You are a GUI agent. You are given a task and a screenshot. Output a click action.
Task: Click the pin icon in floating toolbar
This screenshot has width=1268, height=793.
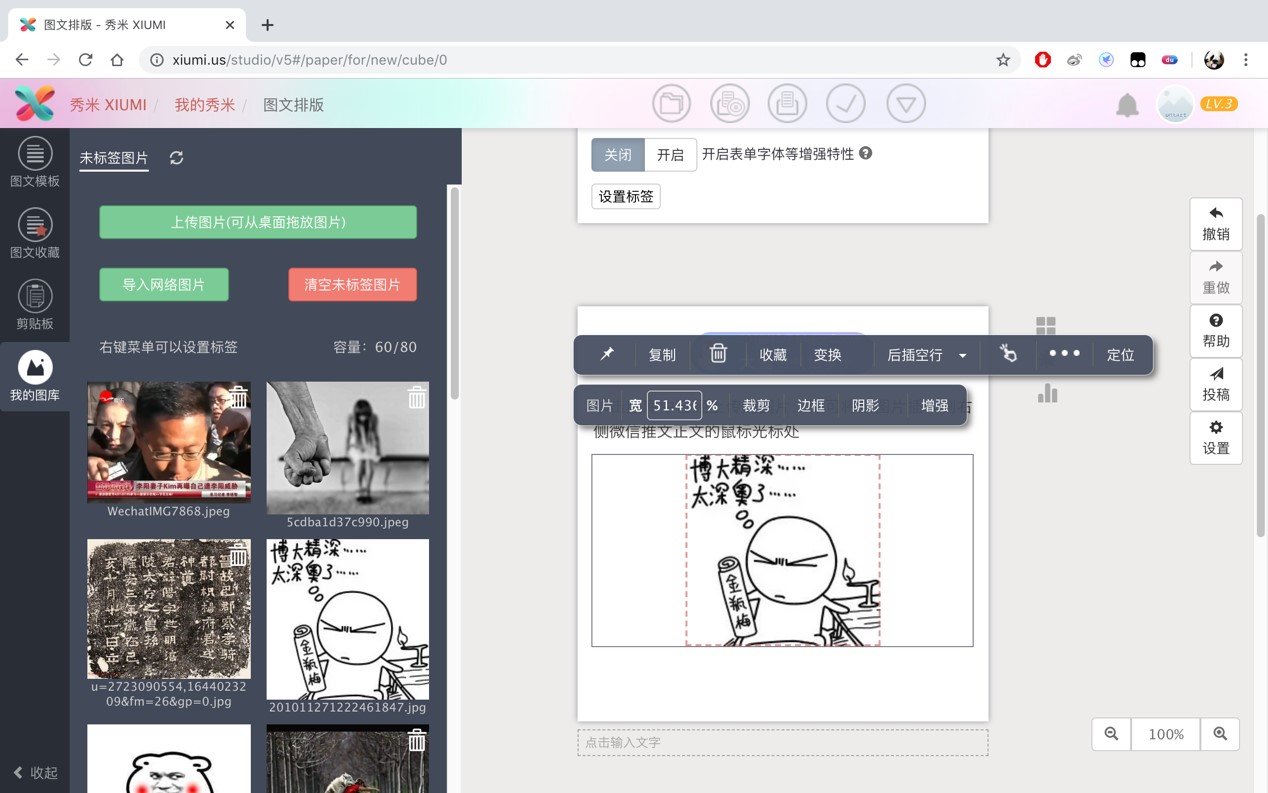(x=607, y=355)
